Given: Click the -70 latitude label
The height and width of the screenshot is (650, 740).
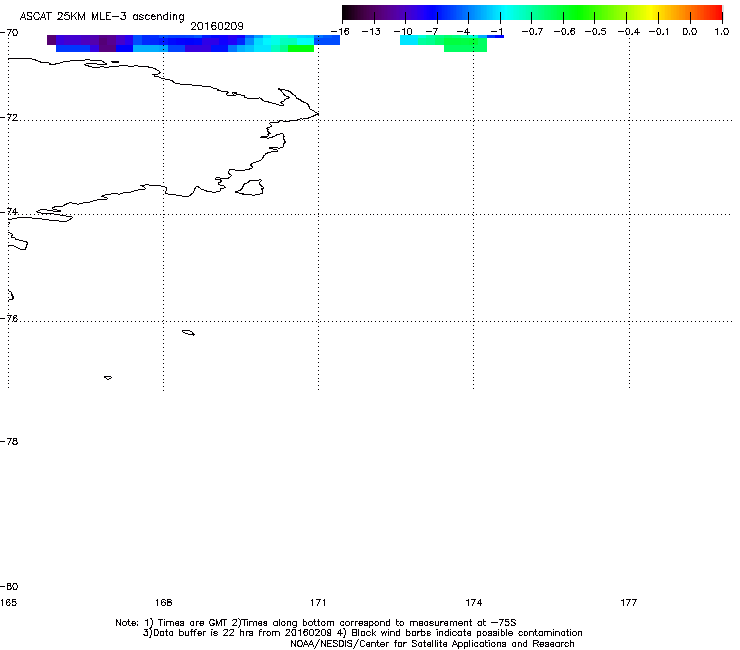Looking at the screenshot, I should pyautogui.click(x=9, y=33).
